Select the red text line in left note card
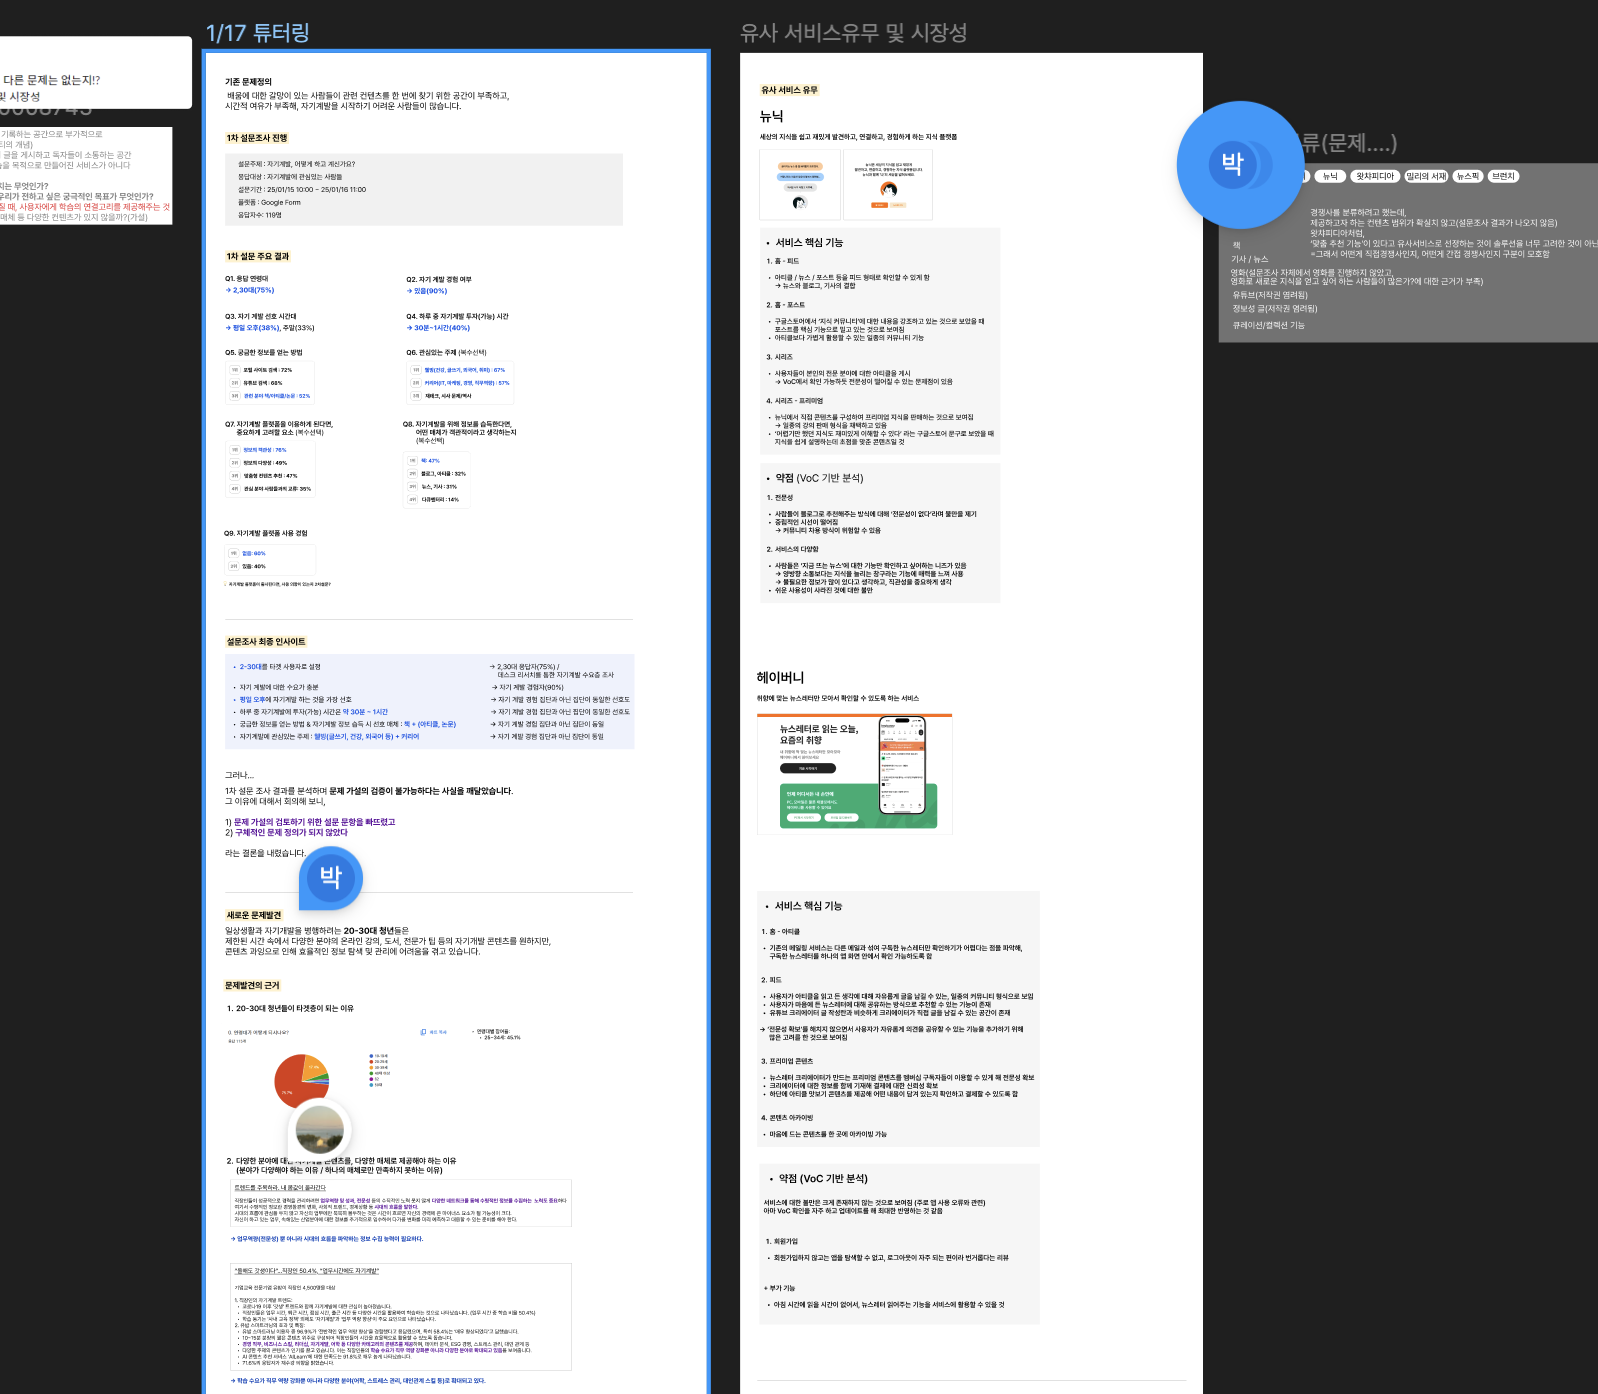This screenshot has width=1598, height=1394. coord(84,207)
